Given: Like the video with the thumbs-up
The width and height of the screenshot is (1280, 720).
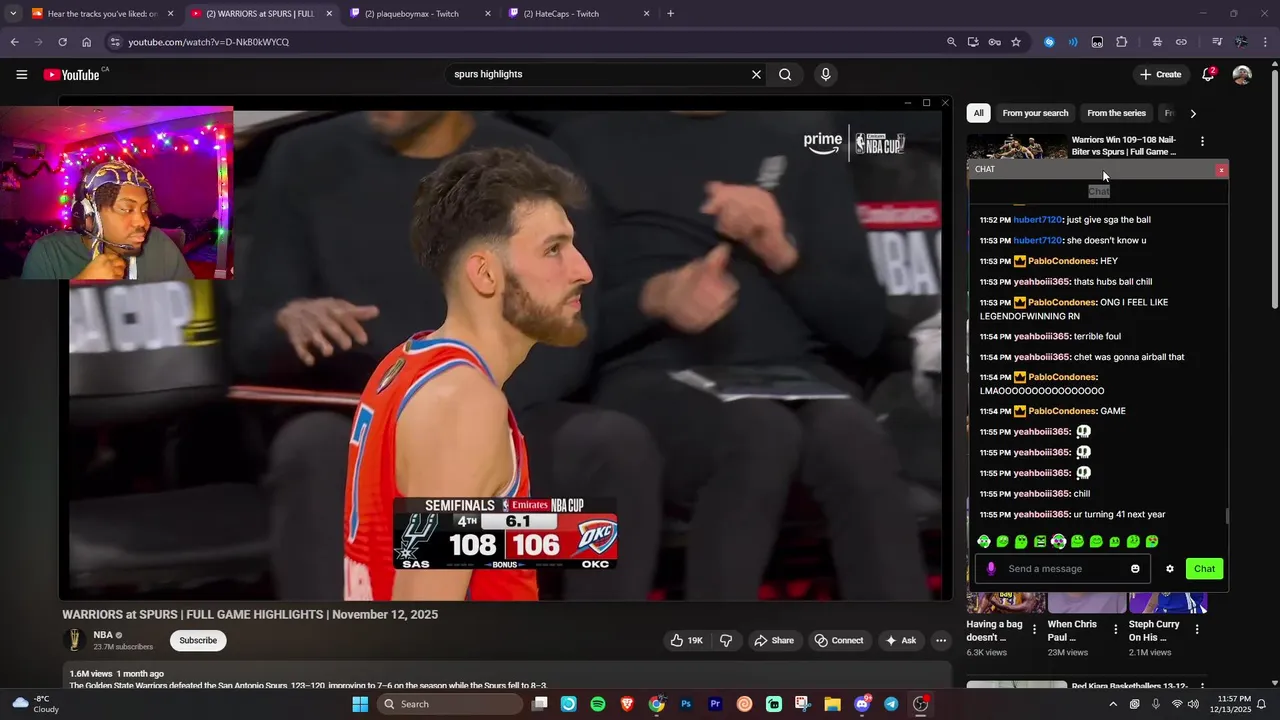Looking at the screenshot, I should click(x=686, y=640).
